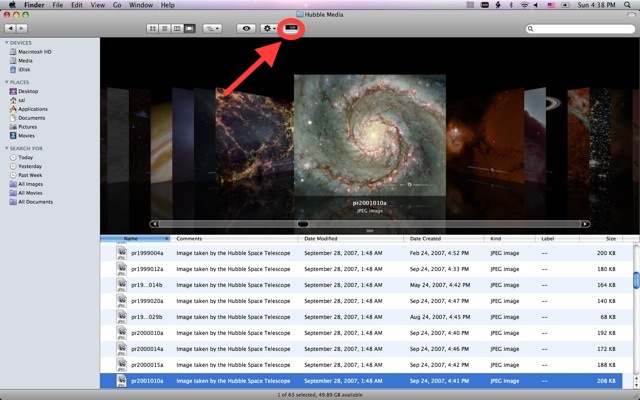This screenshot has height=400, width=640.
Task: Open the View menu
Action: (x=96, y=5)
